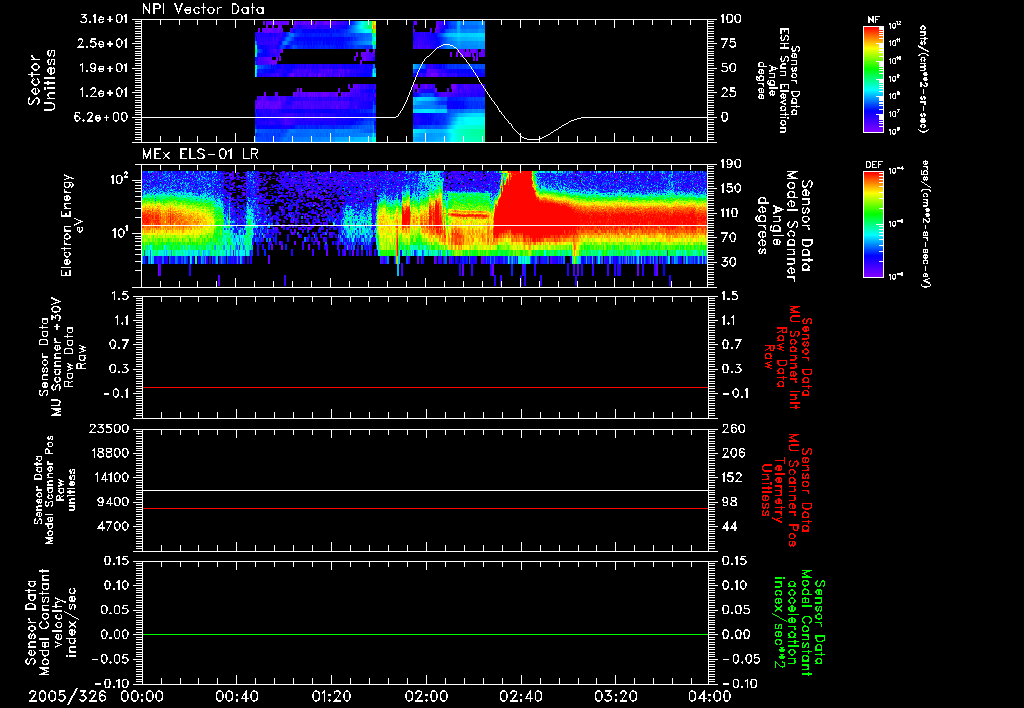Click the 260 telemetry tick label
Screen dimensions: 1024x708
click(731, 428)
